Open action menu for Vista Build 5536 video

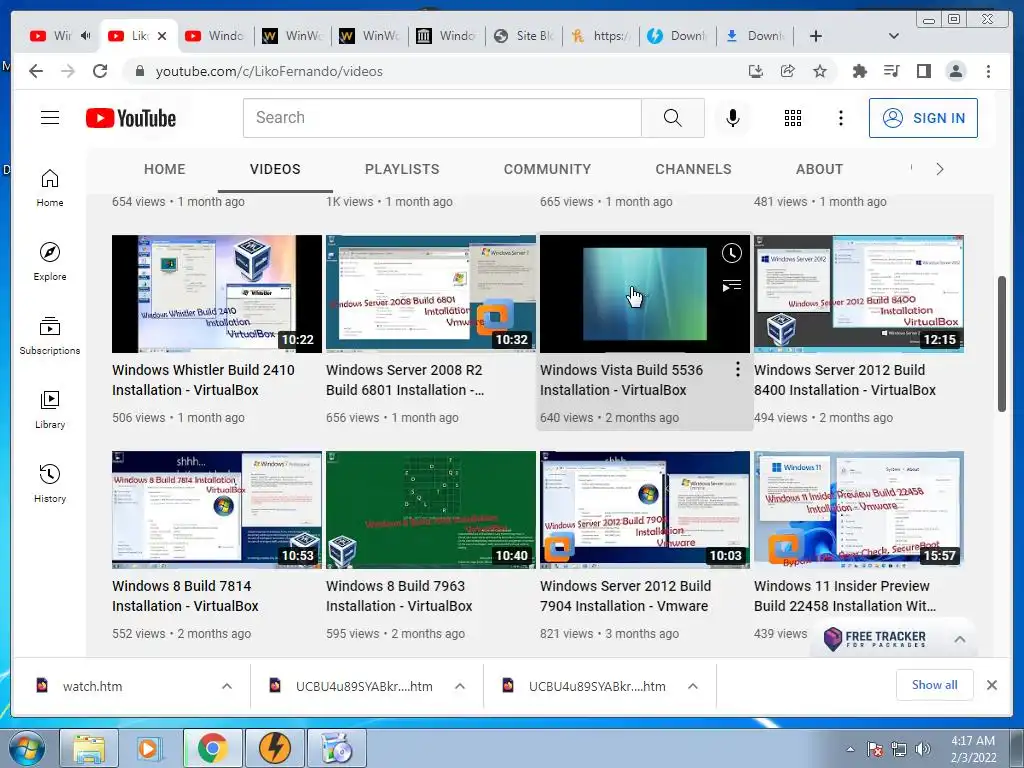(x=737, y=370)
